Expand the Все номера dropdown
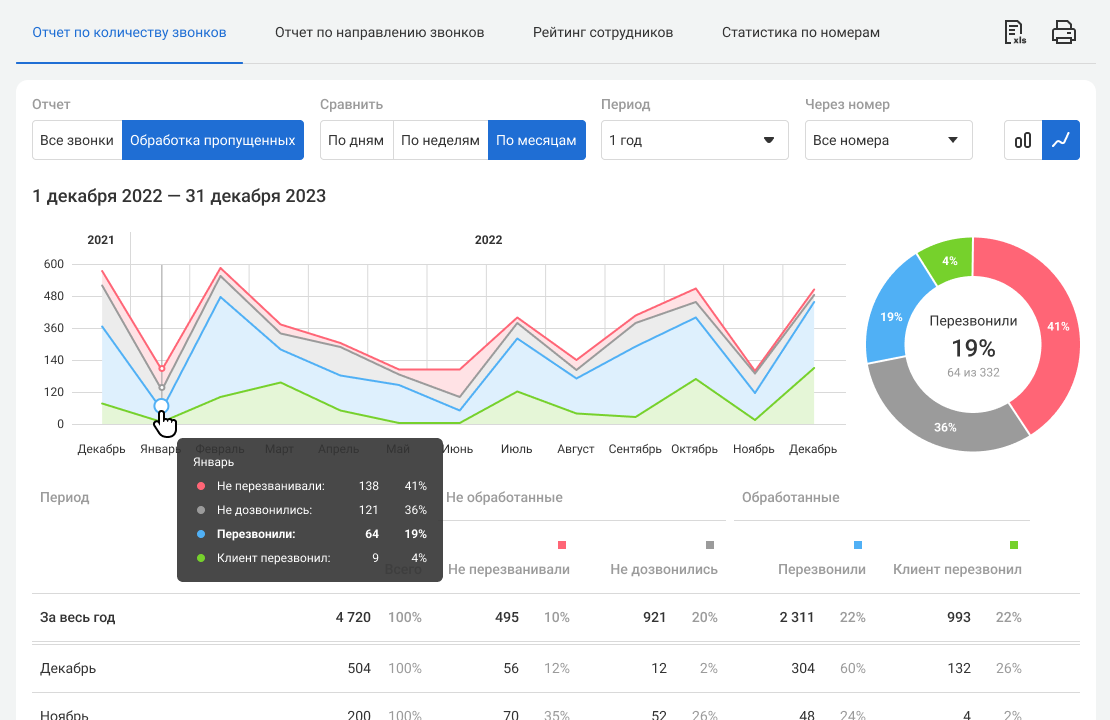 [x=888, y=141]
